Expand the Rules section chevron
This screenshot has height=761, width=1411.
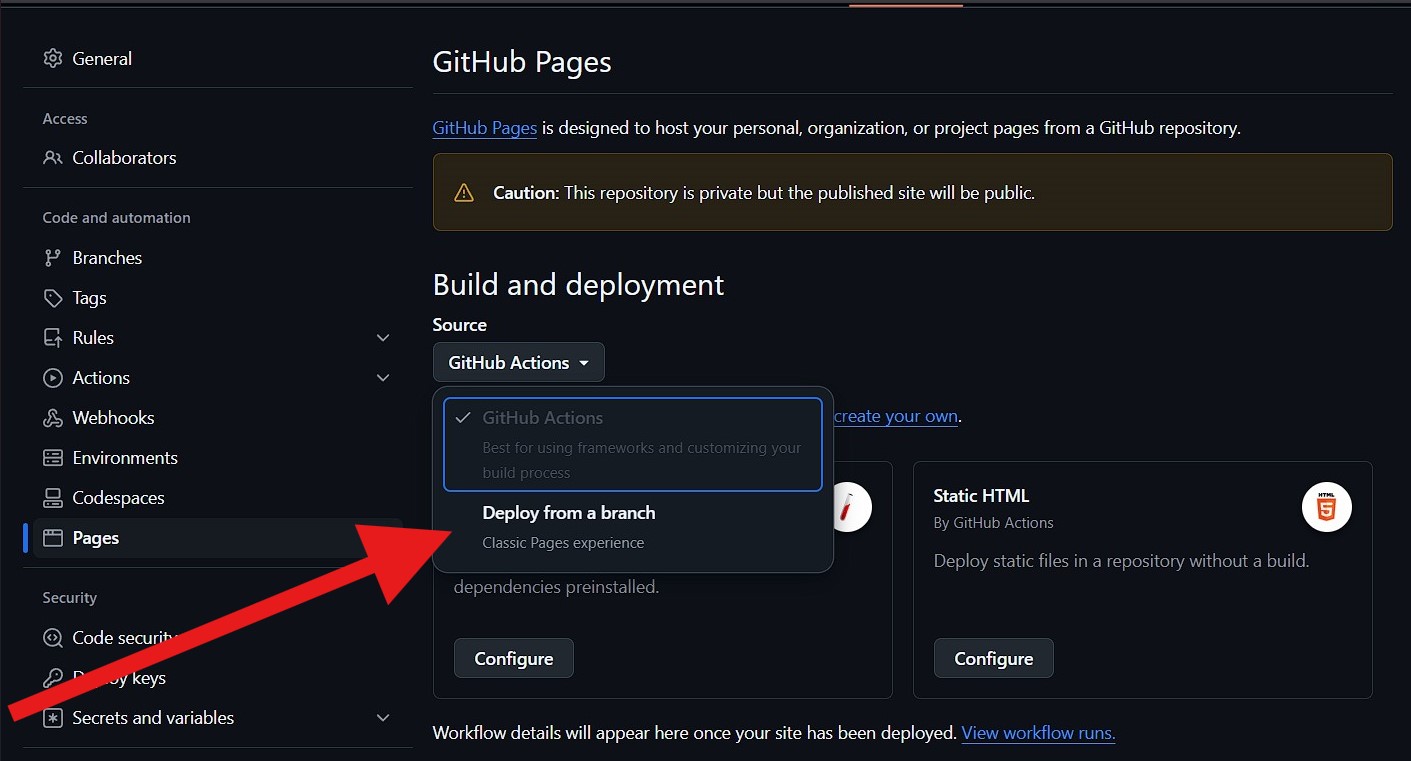[x=383, y=337]
